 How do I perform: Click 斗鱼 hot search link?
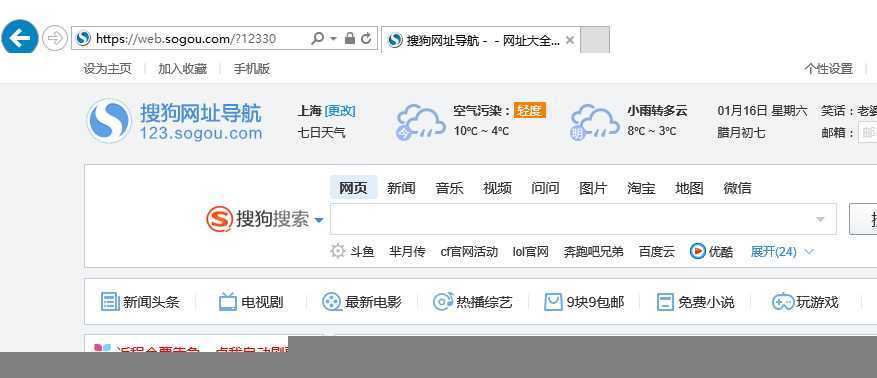[x=362, y=252]
